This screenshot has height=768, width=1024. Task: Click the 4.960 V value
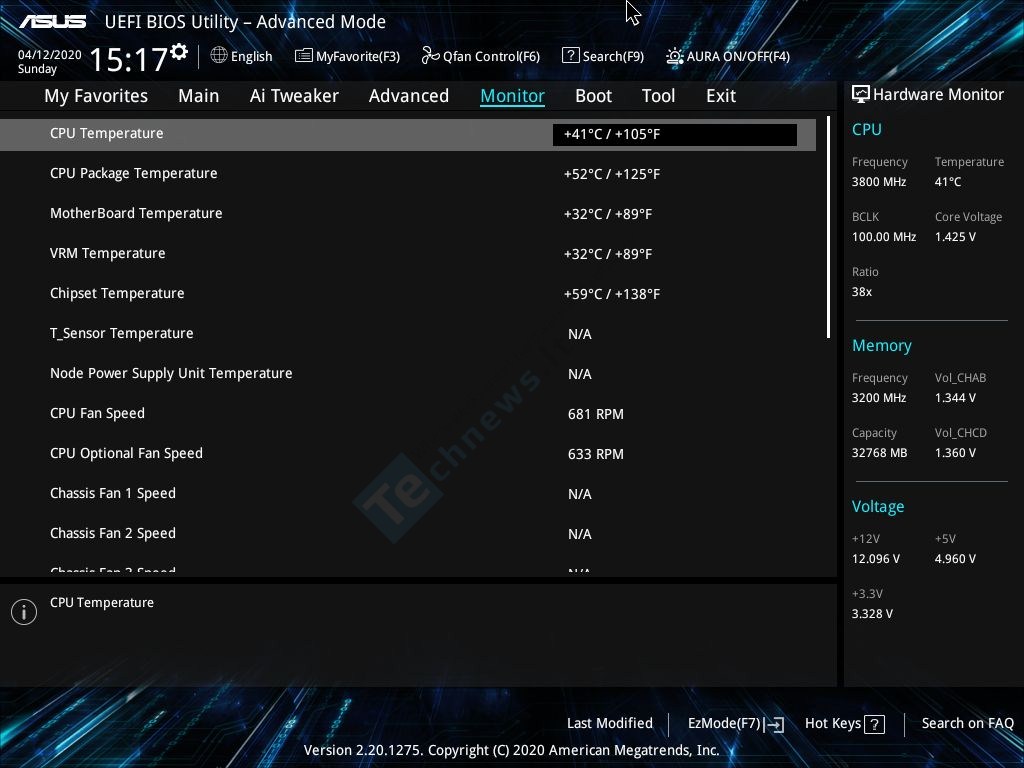click(x=955, y=559)
